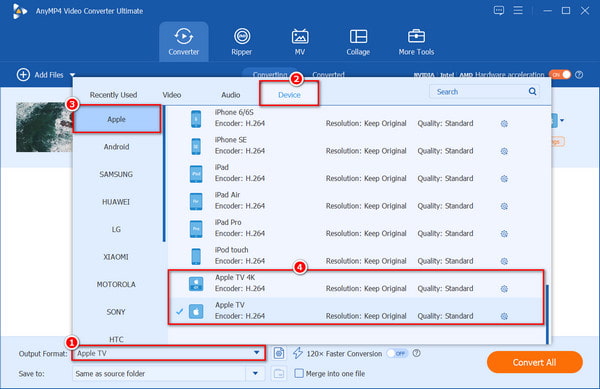Image resolution: width=600 pixels, height=389 pixels.
Task: Open More Tools toolbox
Action: click(416, 42)
